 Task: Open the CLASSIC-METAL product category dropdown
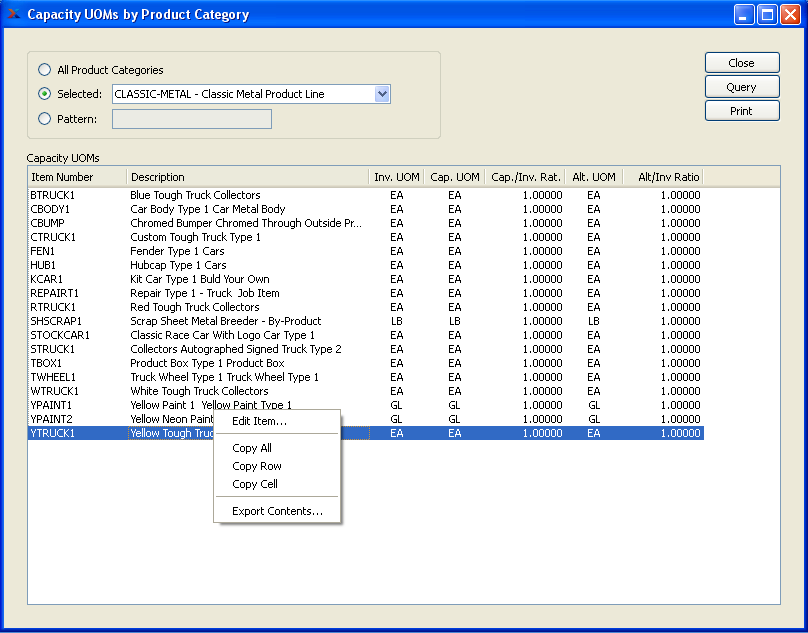[x=381, y=94]
